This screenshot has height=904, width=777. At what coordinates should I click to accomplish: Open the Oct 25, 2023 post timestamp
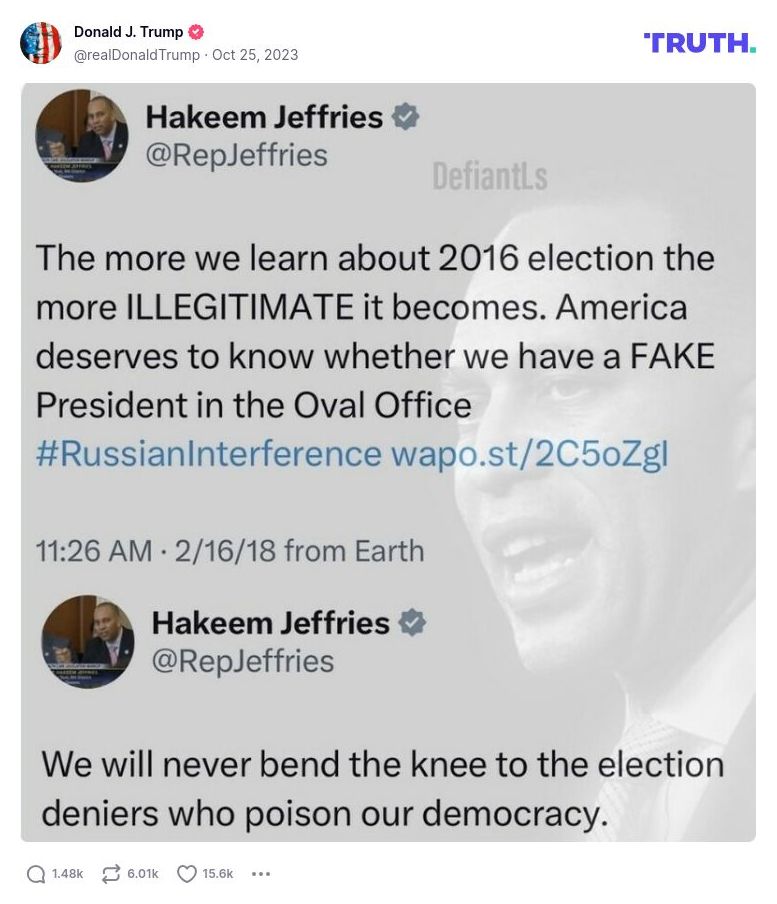(x=255, y=55)
